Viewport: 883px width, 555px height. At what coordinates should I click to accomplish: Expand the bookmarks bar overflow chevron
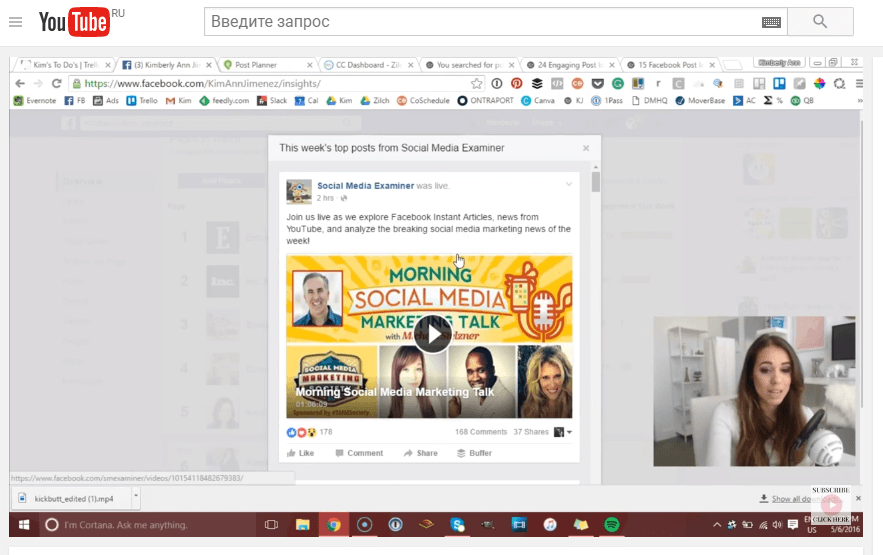click(859, 101)
